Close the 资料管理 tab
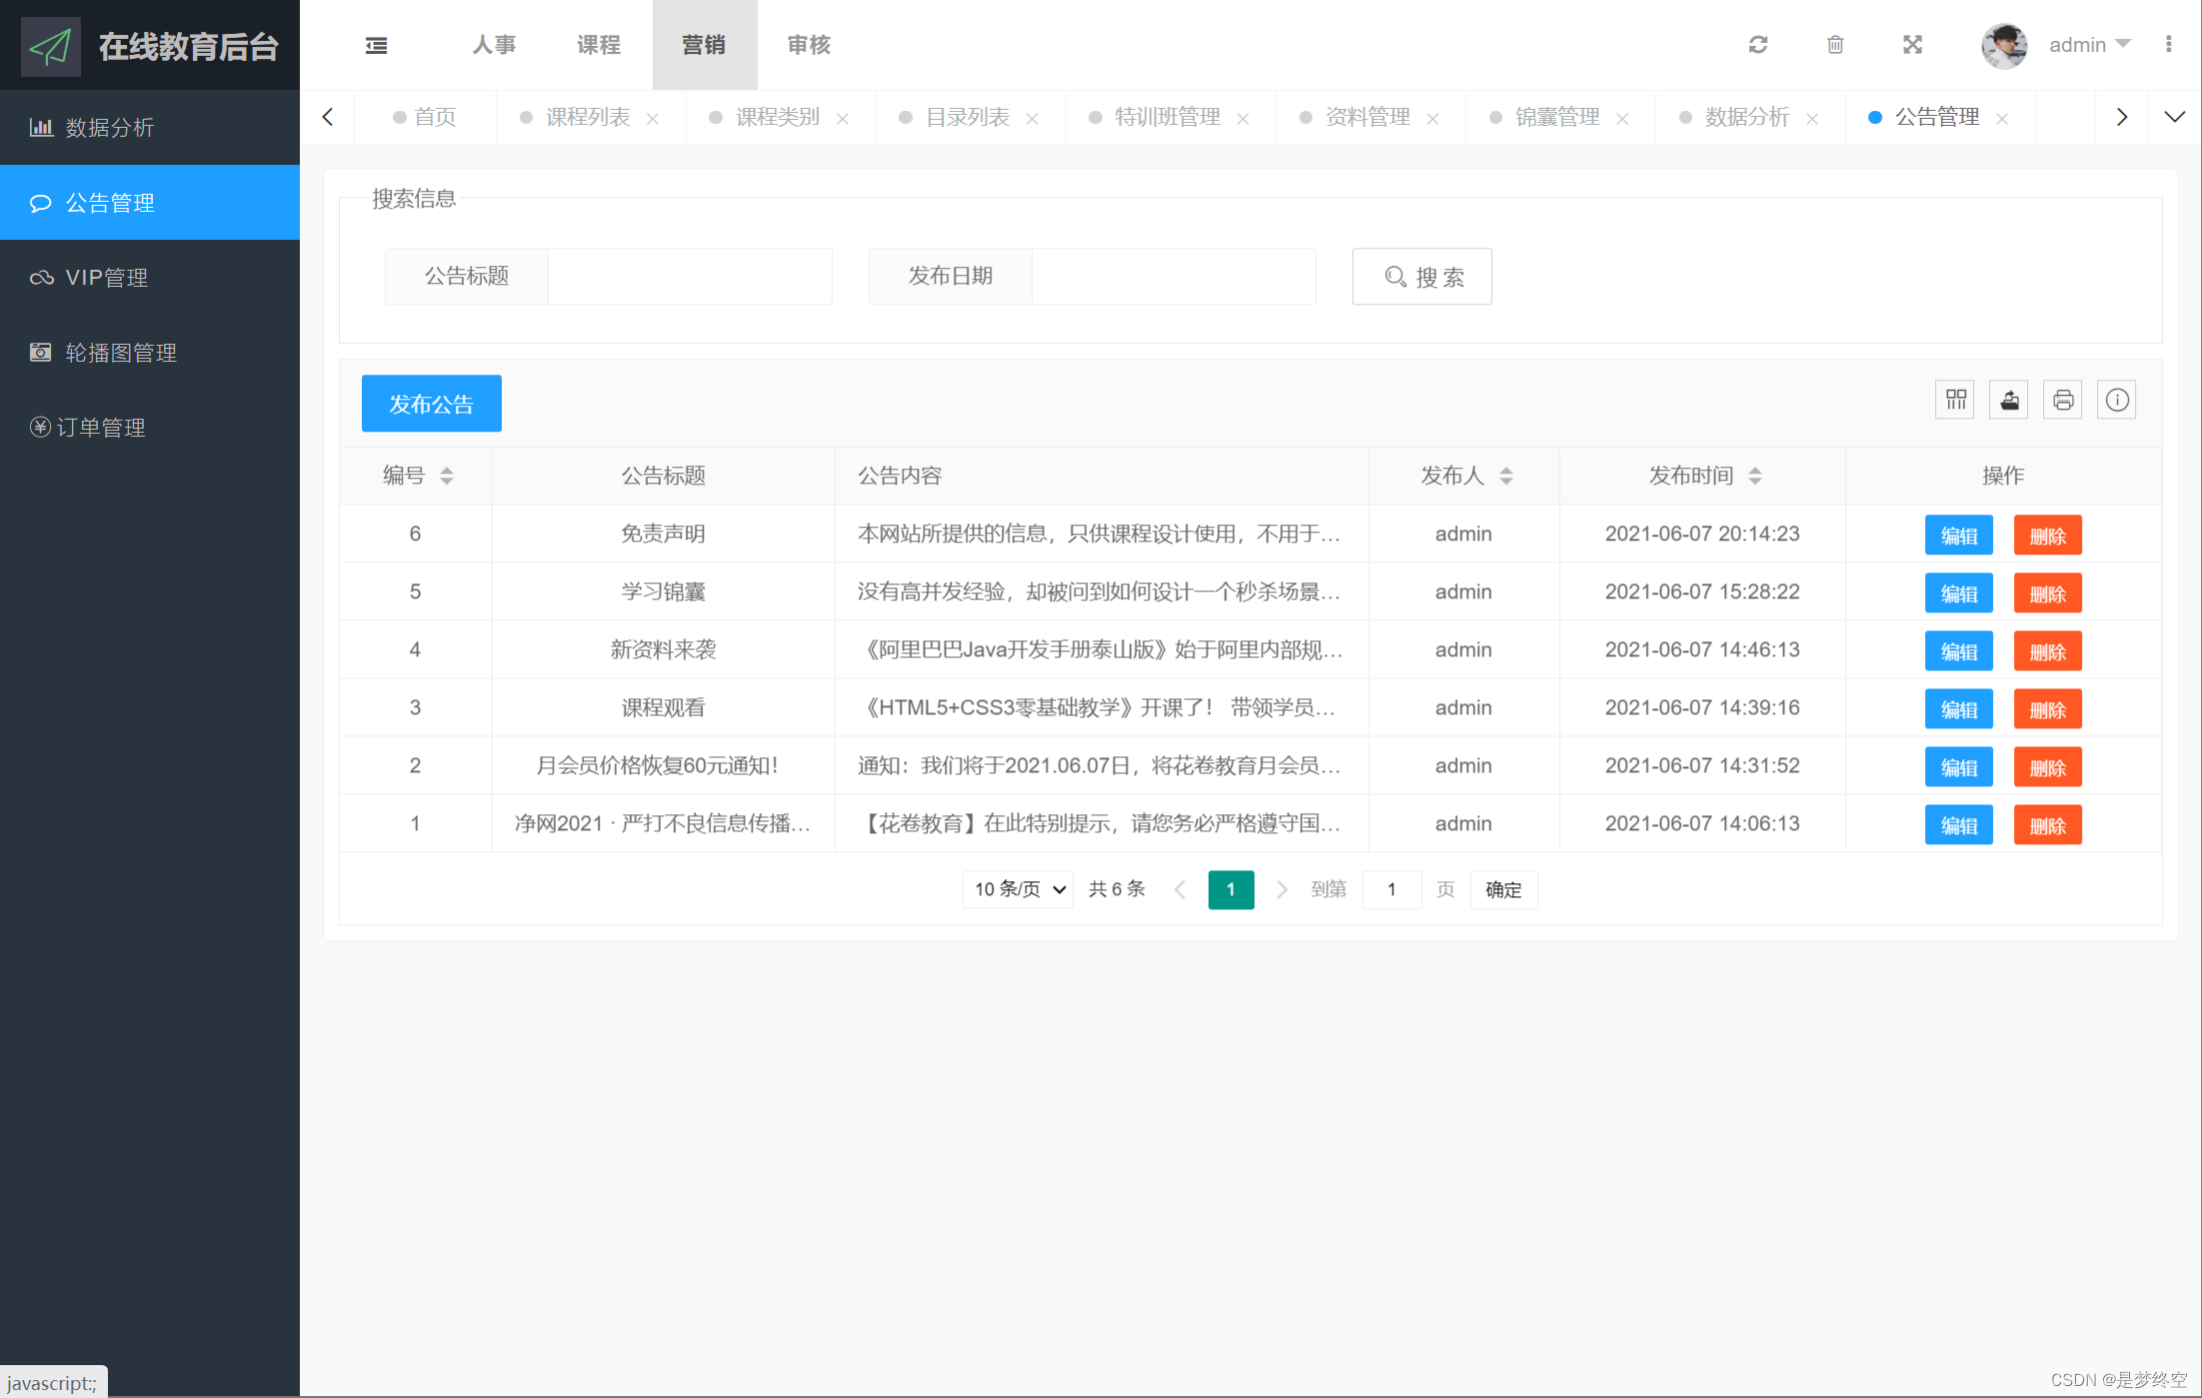 pos(1433,119)
